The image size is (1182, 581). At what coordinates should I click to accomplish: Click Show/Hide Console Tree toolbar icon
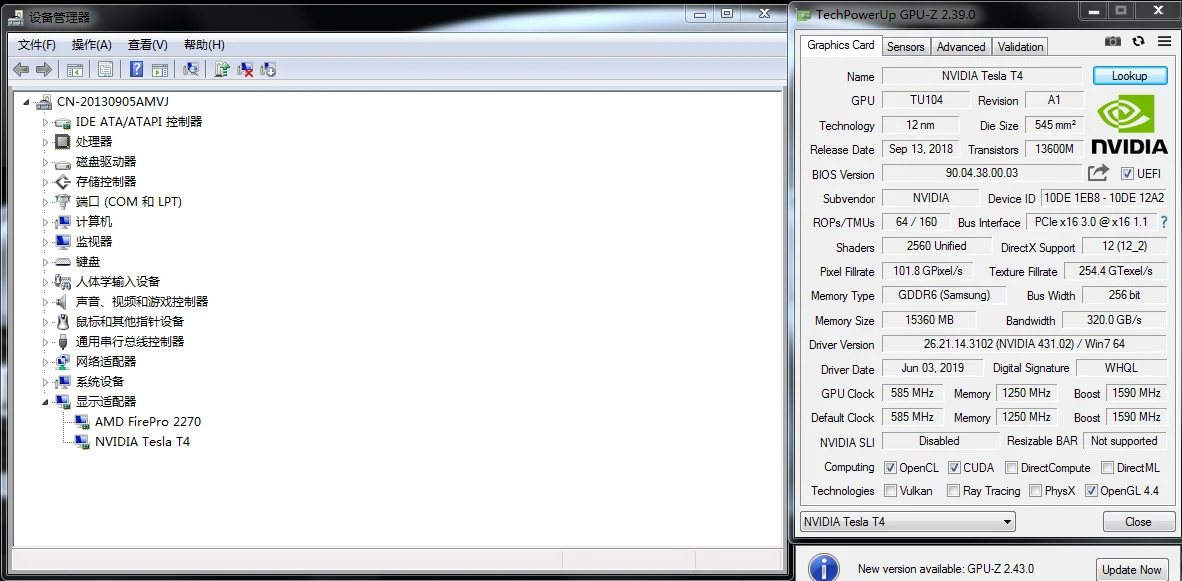coord(75,70)
